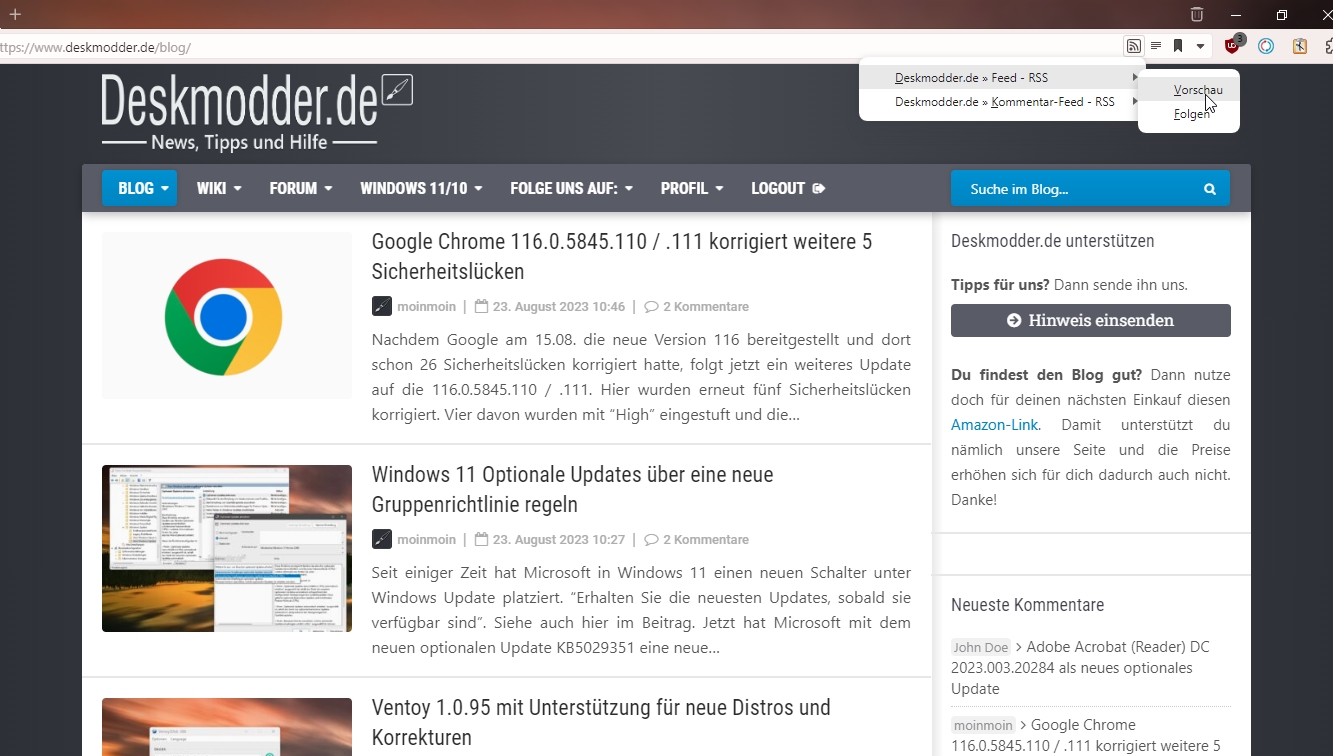Open Windows 11 Optionale Updates thumbnail
Viewport: 1333px width, 756px height.
coord(227,548)
